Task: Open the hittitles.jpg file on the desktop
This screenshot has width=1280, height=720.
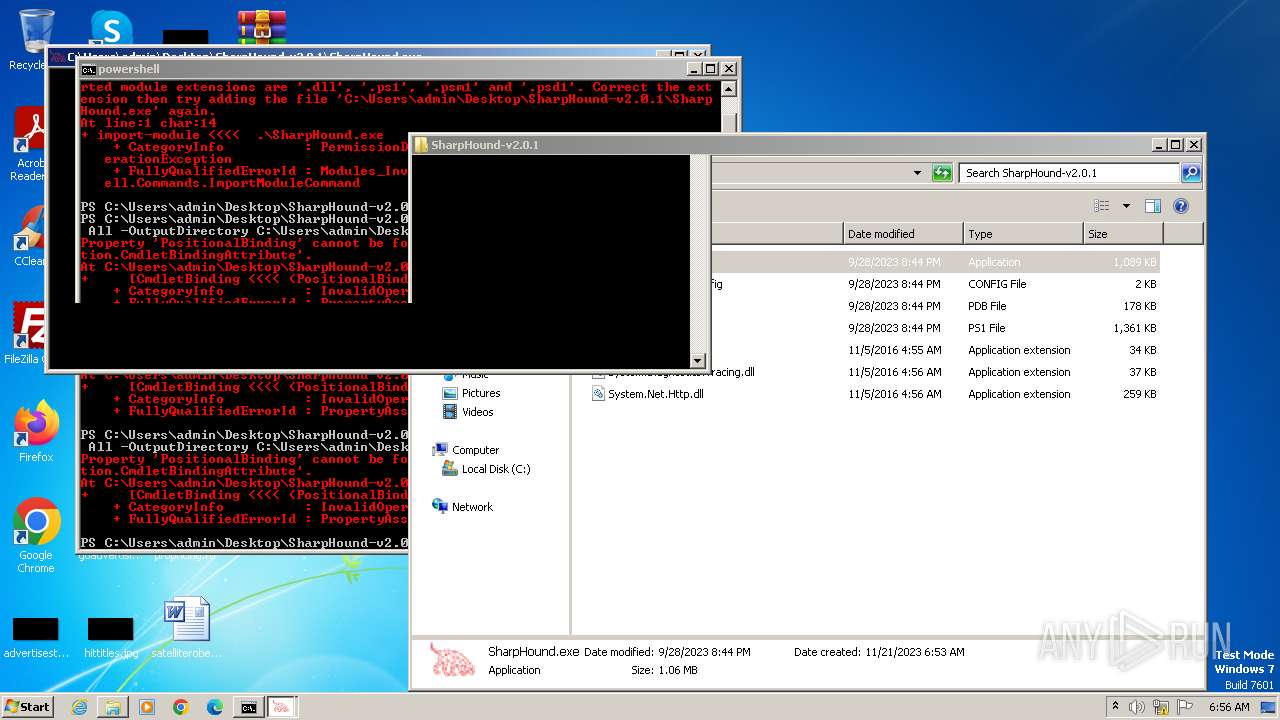Action: [111, 637]
